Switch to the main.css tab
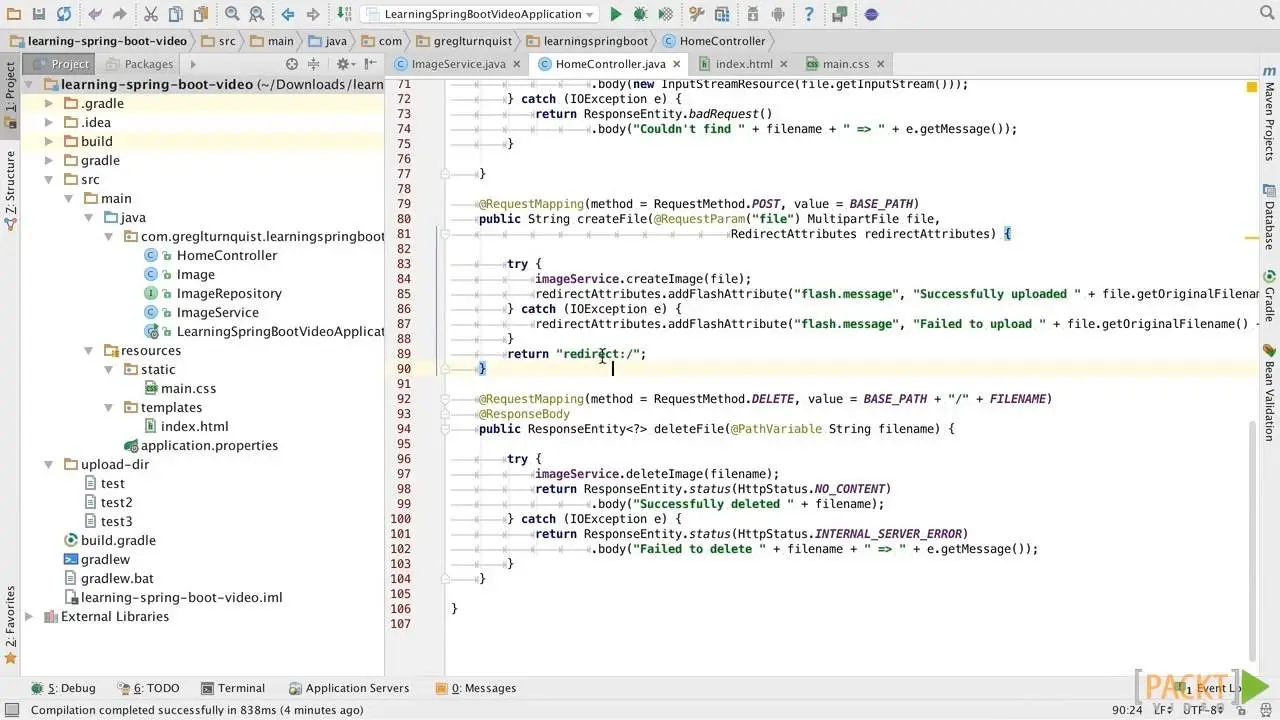This screenshot has height=720, width=1280. (846, 64)
